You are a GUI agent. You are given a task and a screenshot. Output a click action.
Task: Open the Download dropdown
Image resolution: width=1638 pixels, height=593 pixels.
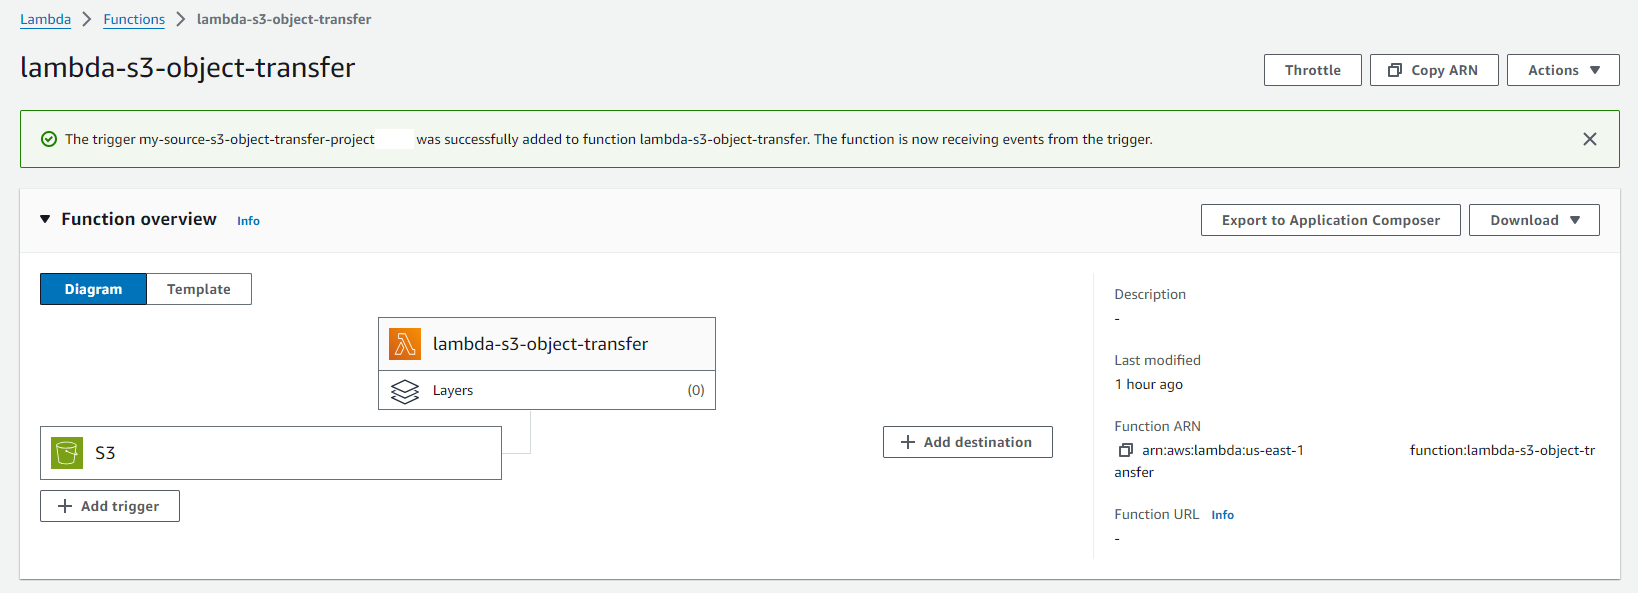click(x=1534, y=220)
